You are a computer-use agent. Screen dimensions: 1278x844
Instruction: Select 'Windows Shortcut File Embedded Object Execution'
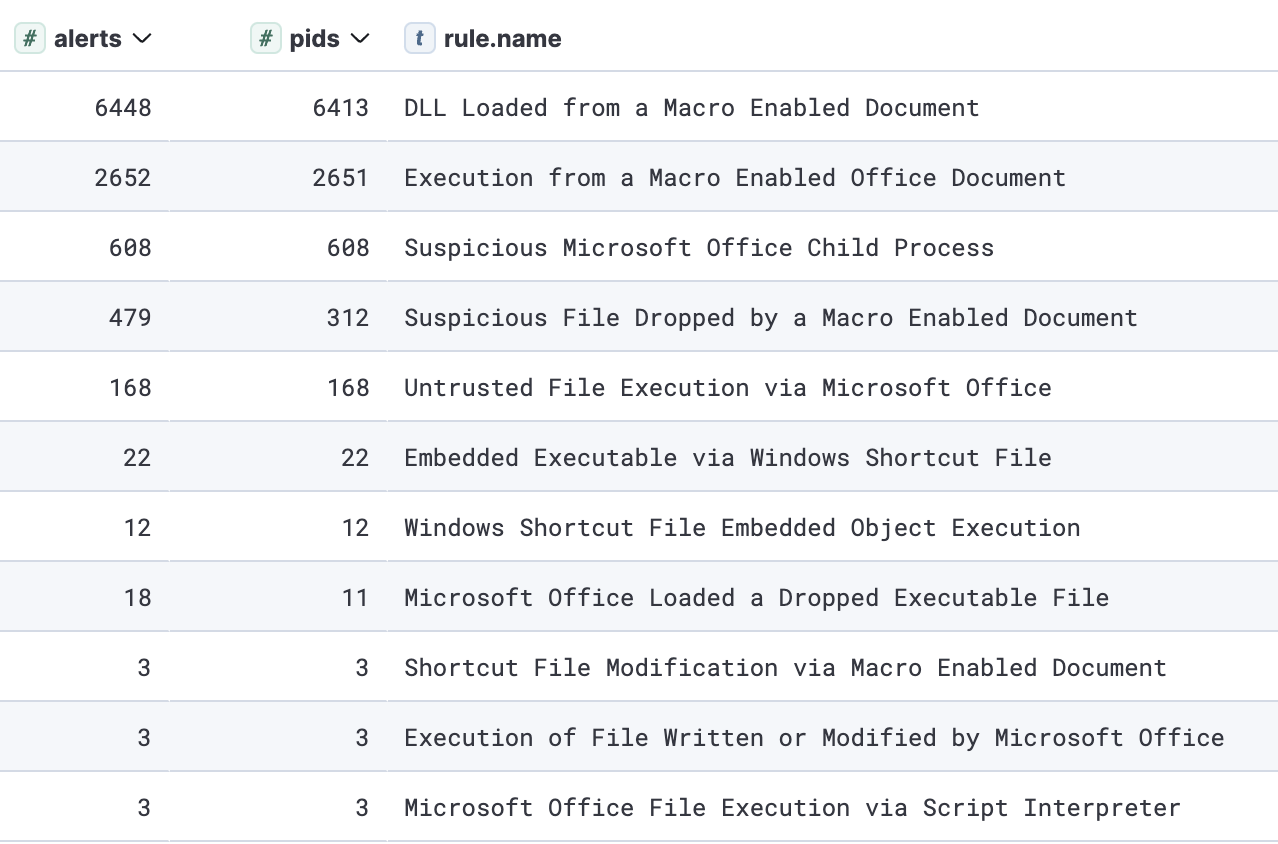[x=741, y=528]
